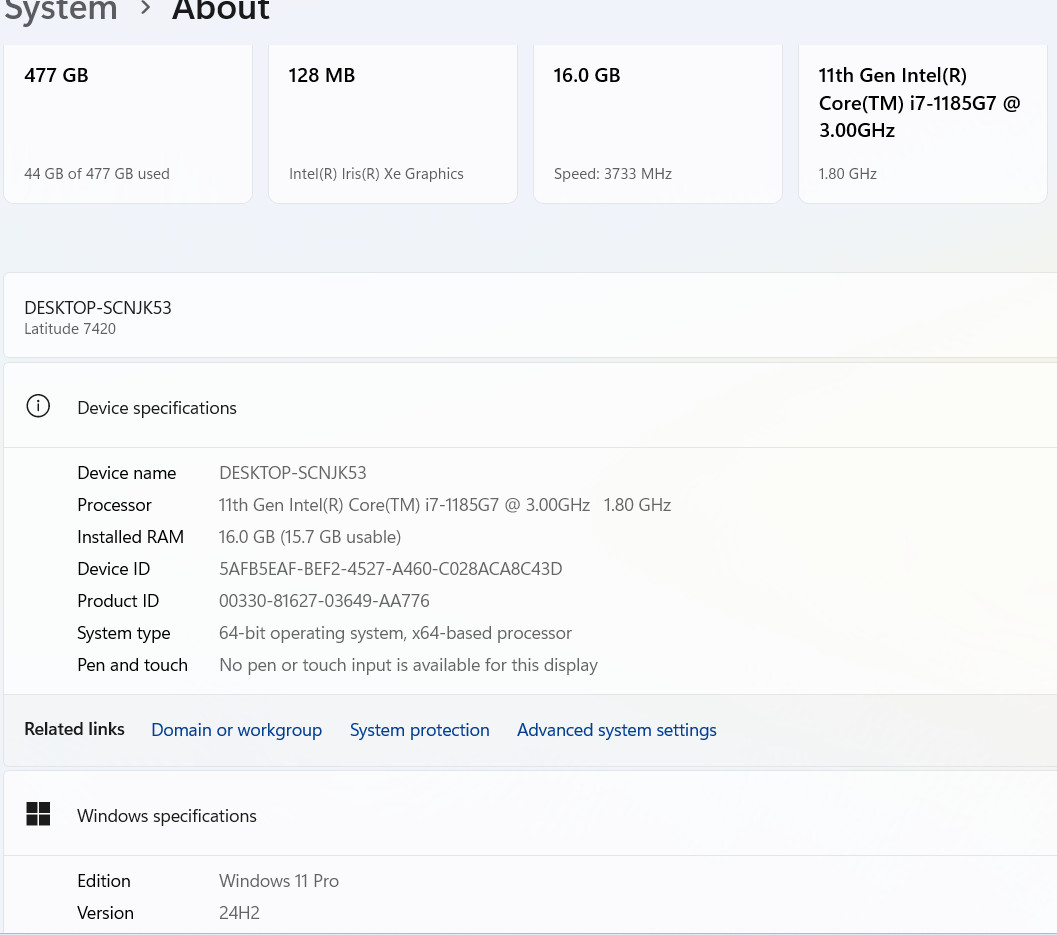Select the About breadcrumb title
This screenshot has height=935, width=1057.
(x=220, y=9)
